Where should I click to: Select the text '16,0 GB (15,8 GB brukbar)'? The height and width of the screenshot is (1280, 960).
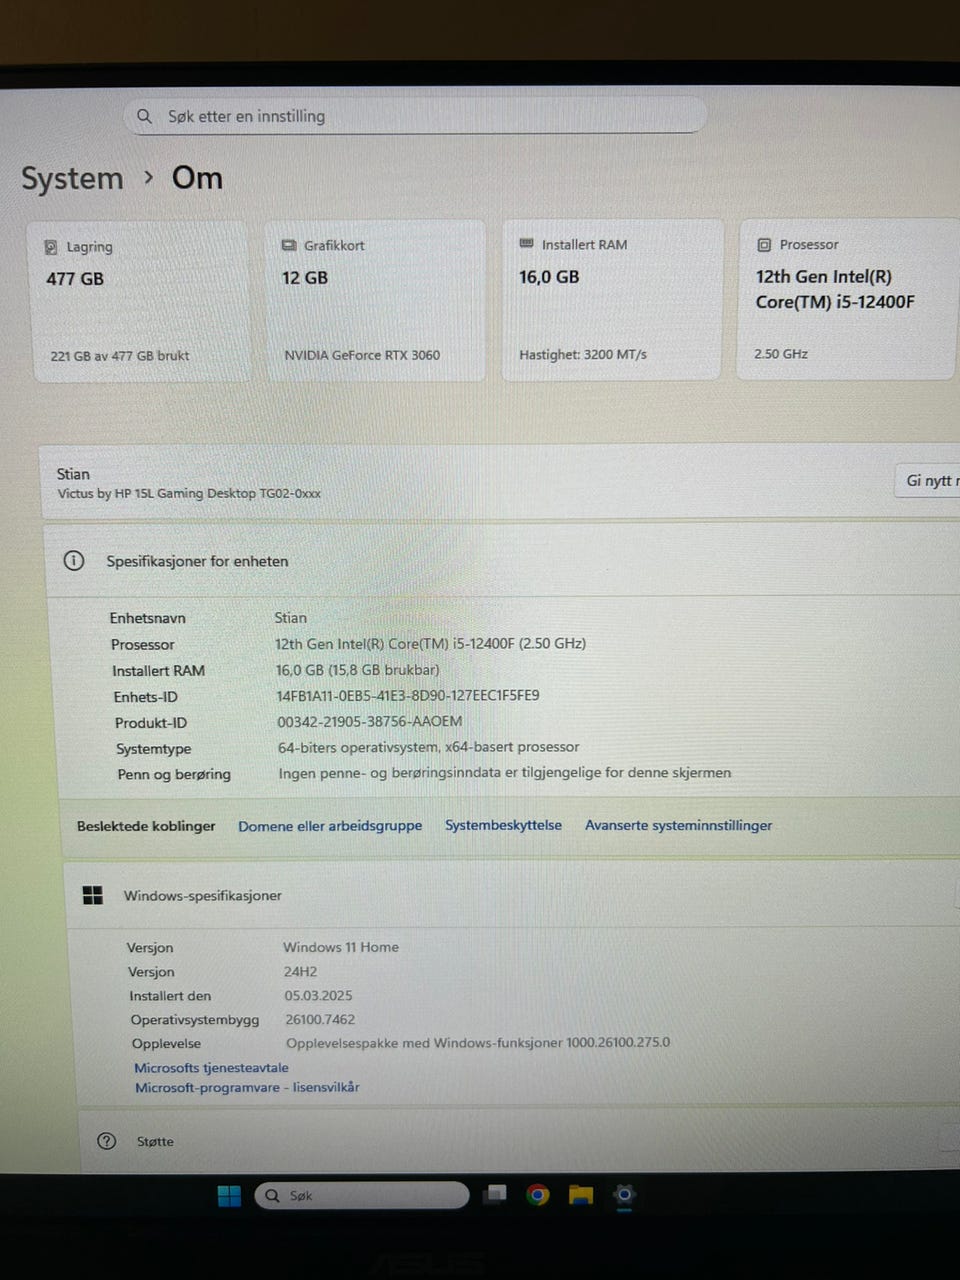[x=358, y=670]
